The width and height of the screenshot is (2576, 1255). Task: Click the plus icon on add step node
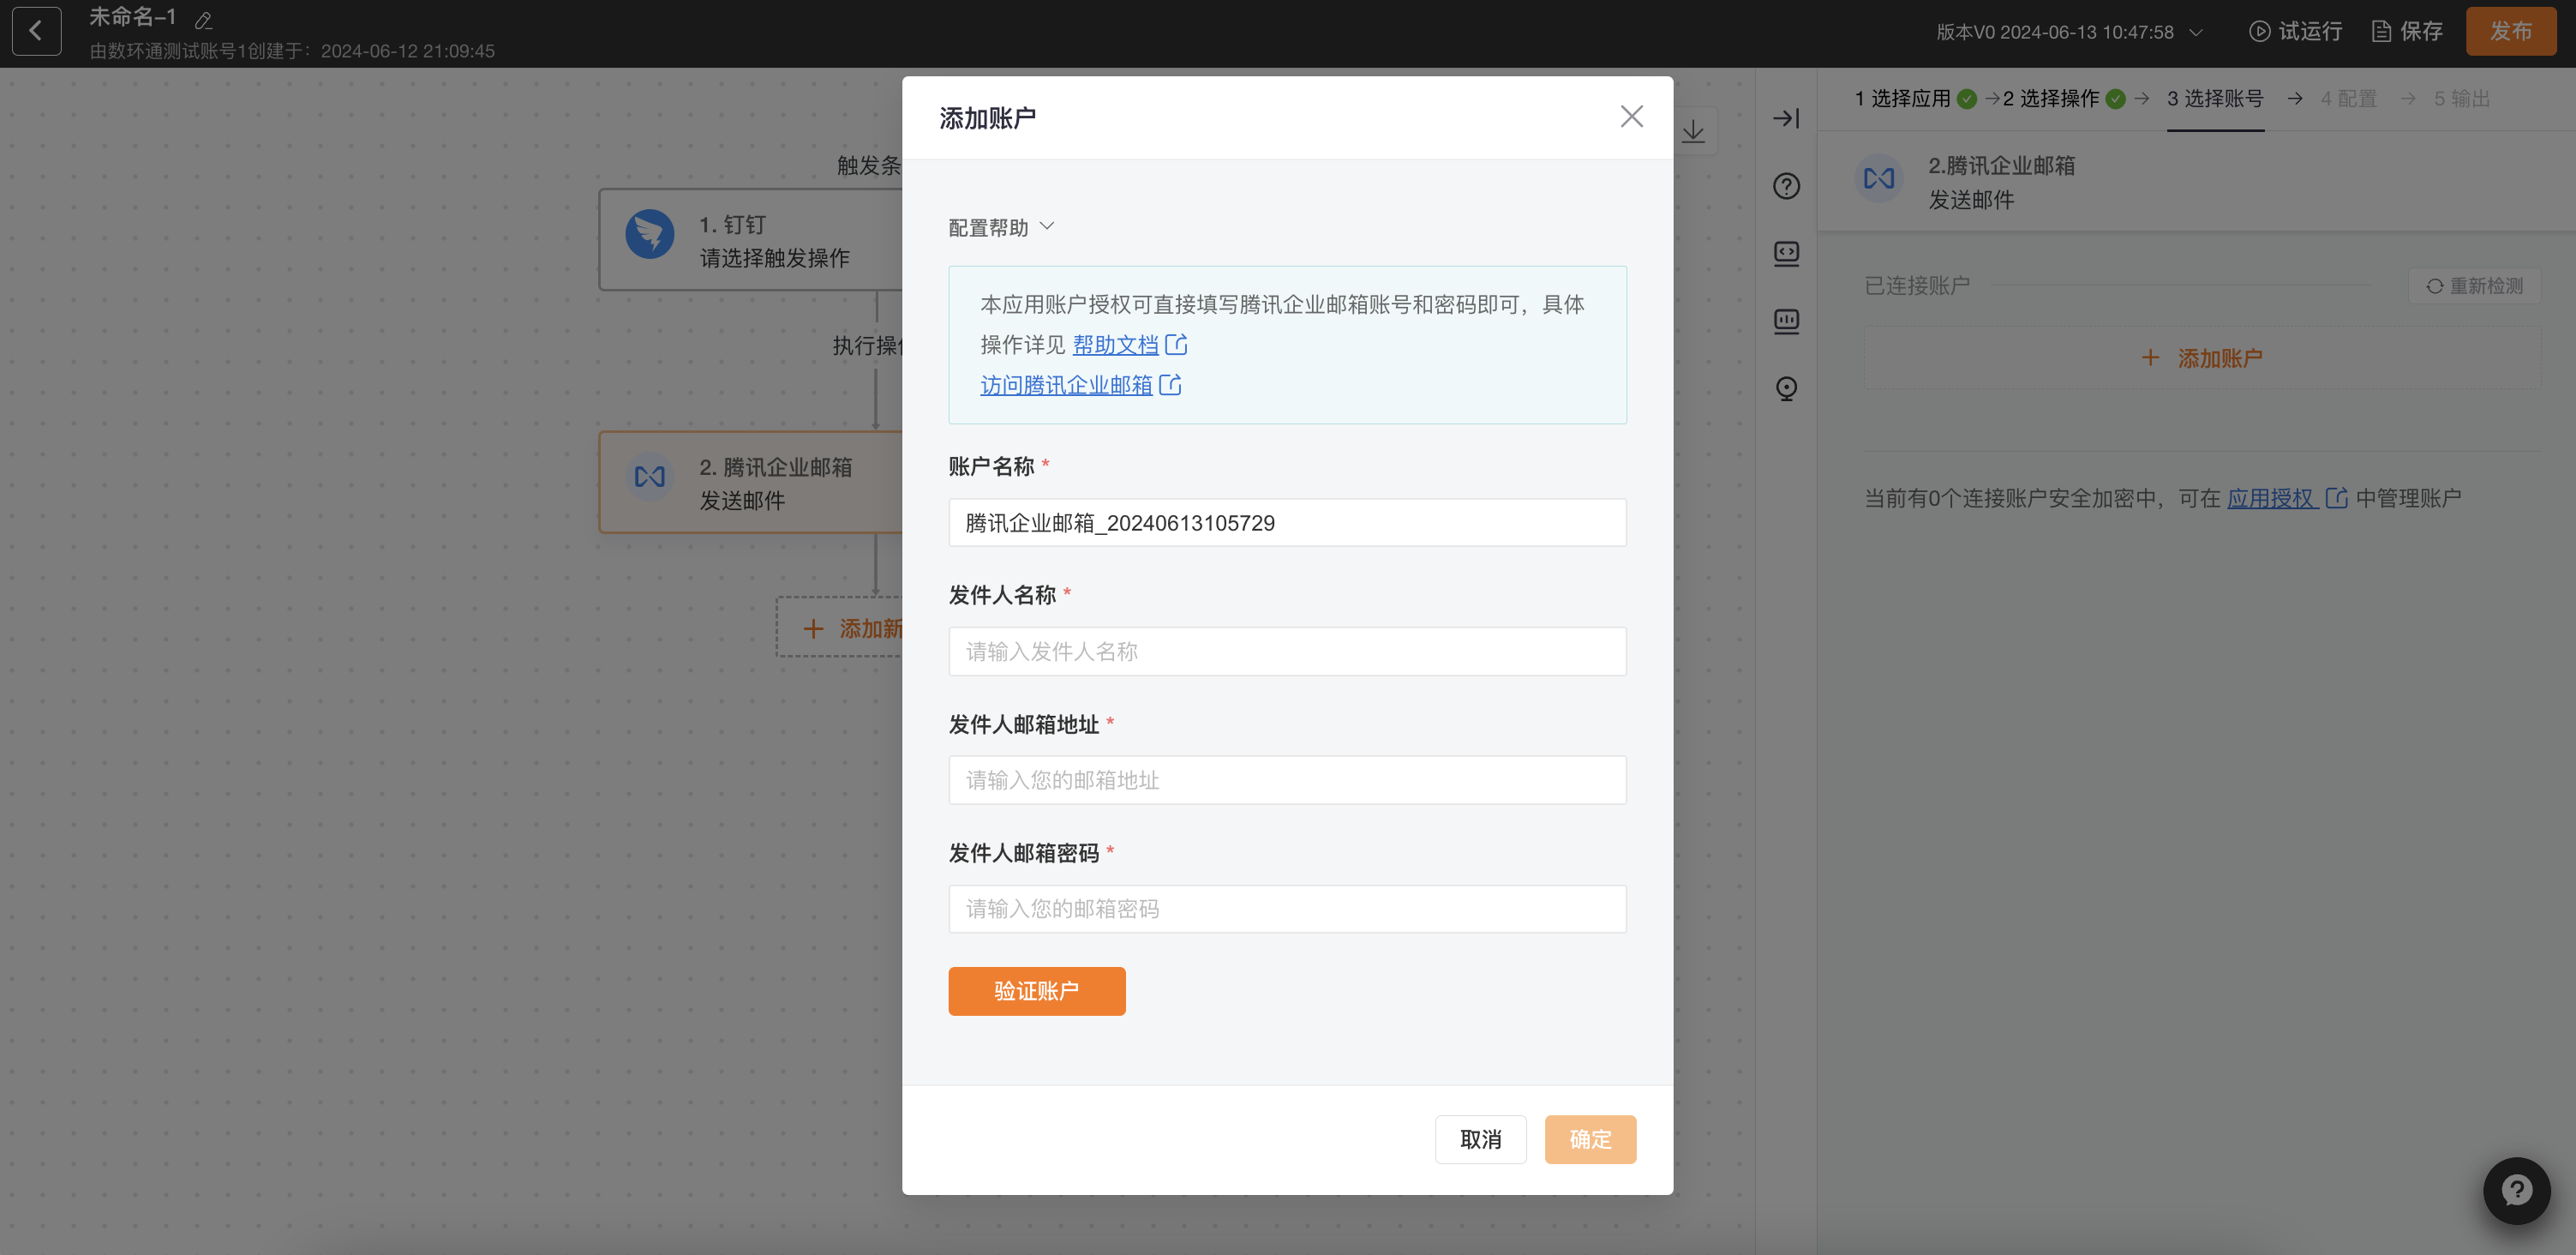pyautogui.click(x=813, y=629)
